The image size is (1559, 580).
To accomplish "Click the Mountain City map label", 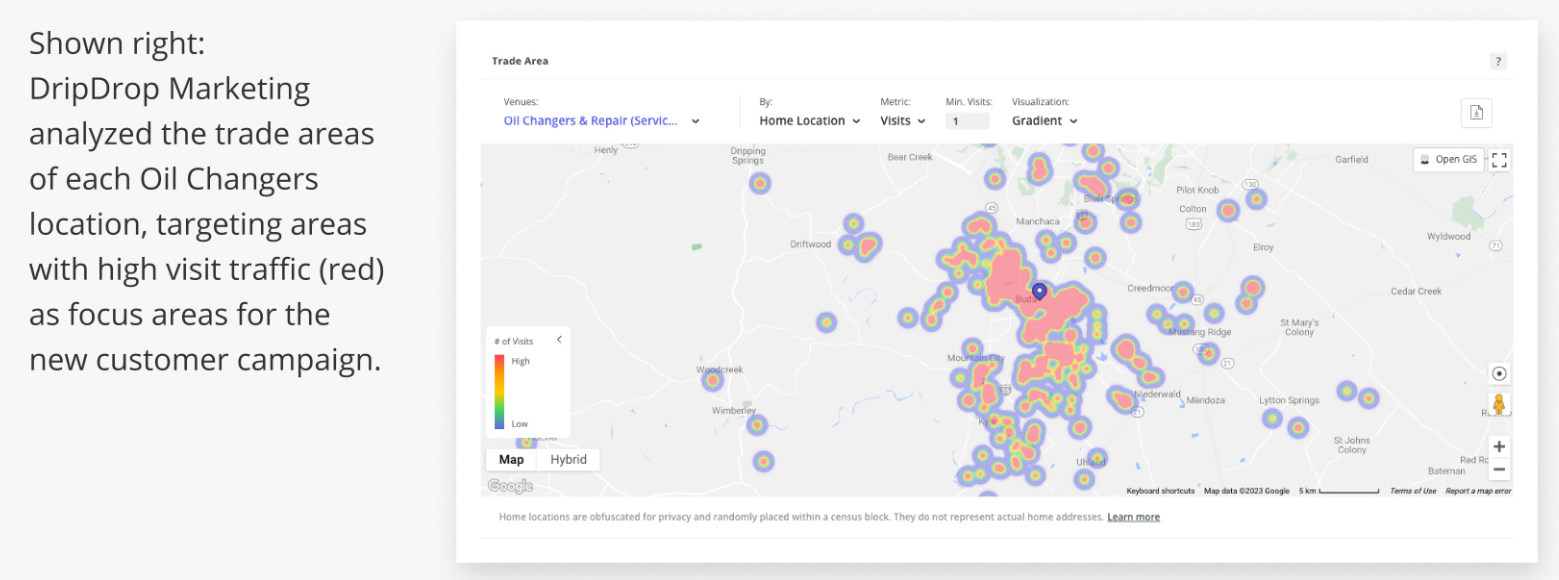I will 975,358.
